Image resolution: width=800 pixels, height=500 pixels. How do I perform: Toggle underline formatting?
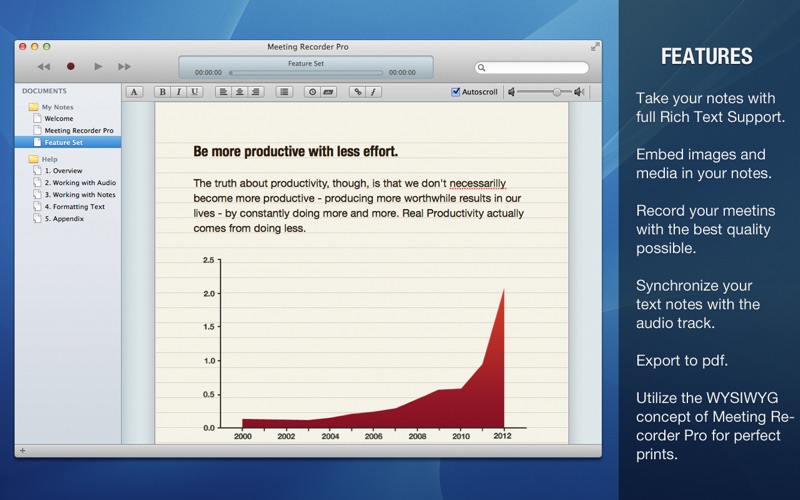pyautogui.click(x=194, y=92)
